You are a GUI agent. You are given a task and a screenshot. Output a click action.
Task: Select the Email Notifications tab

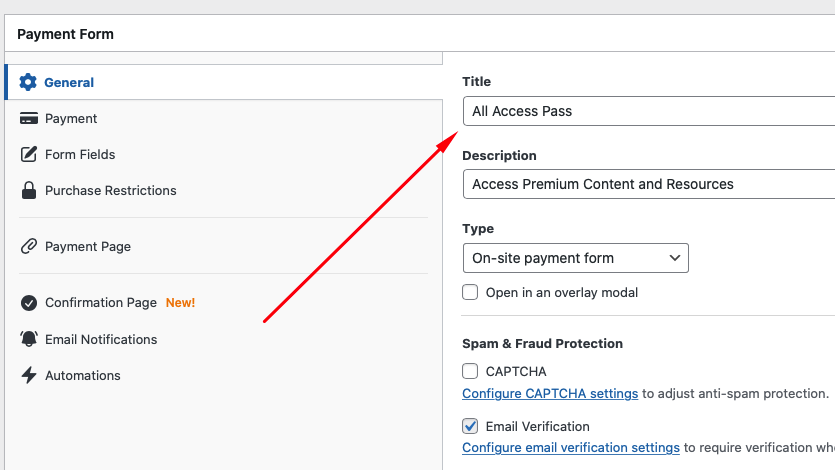(101, 339)
